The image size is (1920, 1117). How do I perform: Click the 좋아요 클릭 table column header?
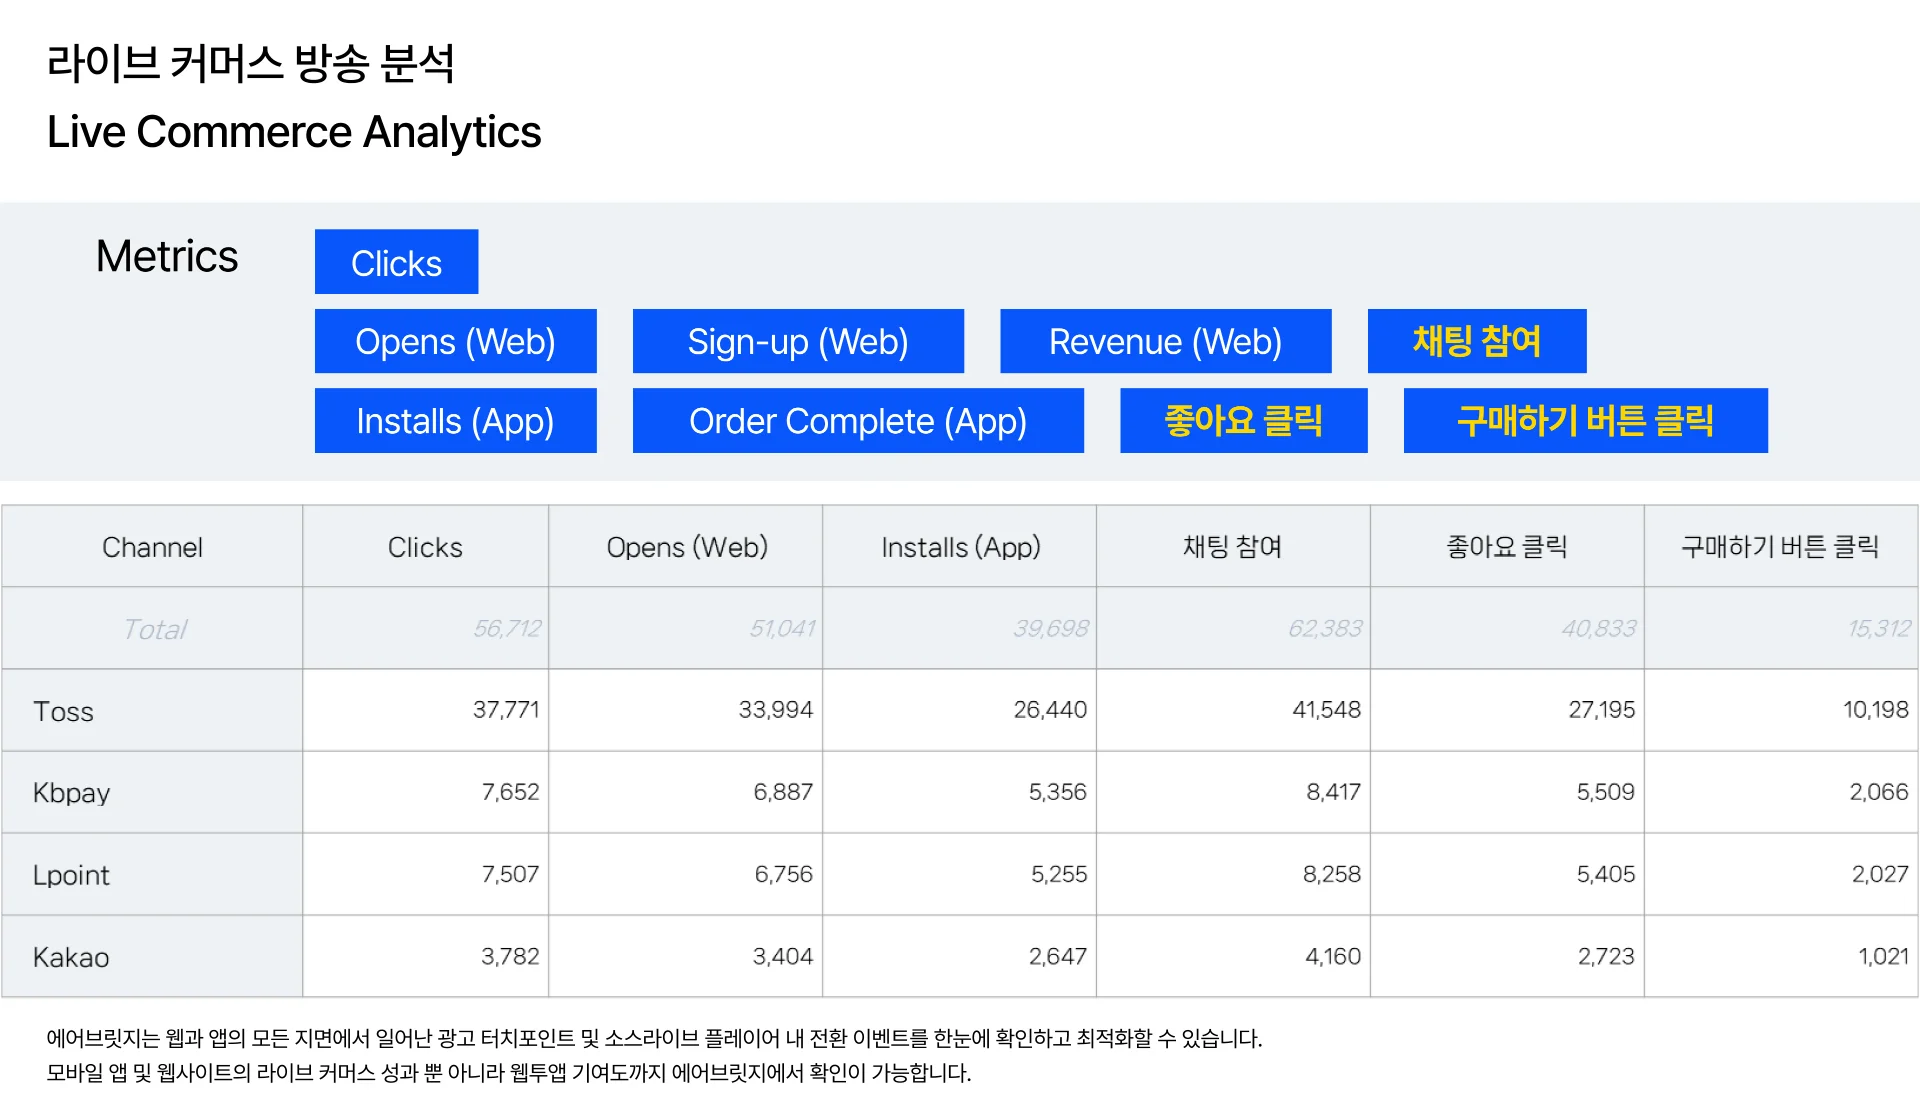(1506, 547)
